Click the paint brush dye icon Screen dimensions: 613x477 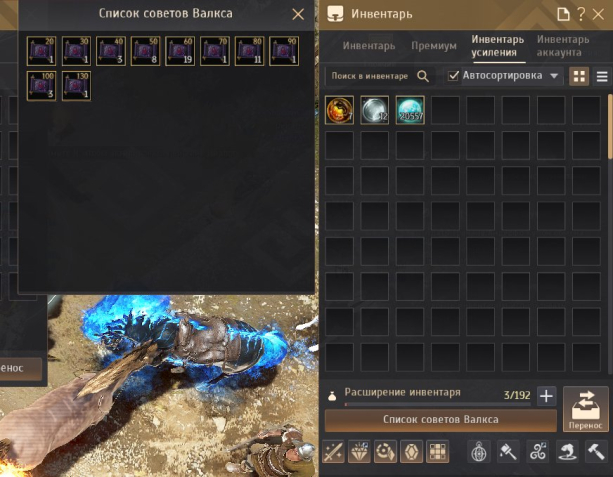tap(508, 452)
